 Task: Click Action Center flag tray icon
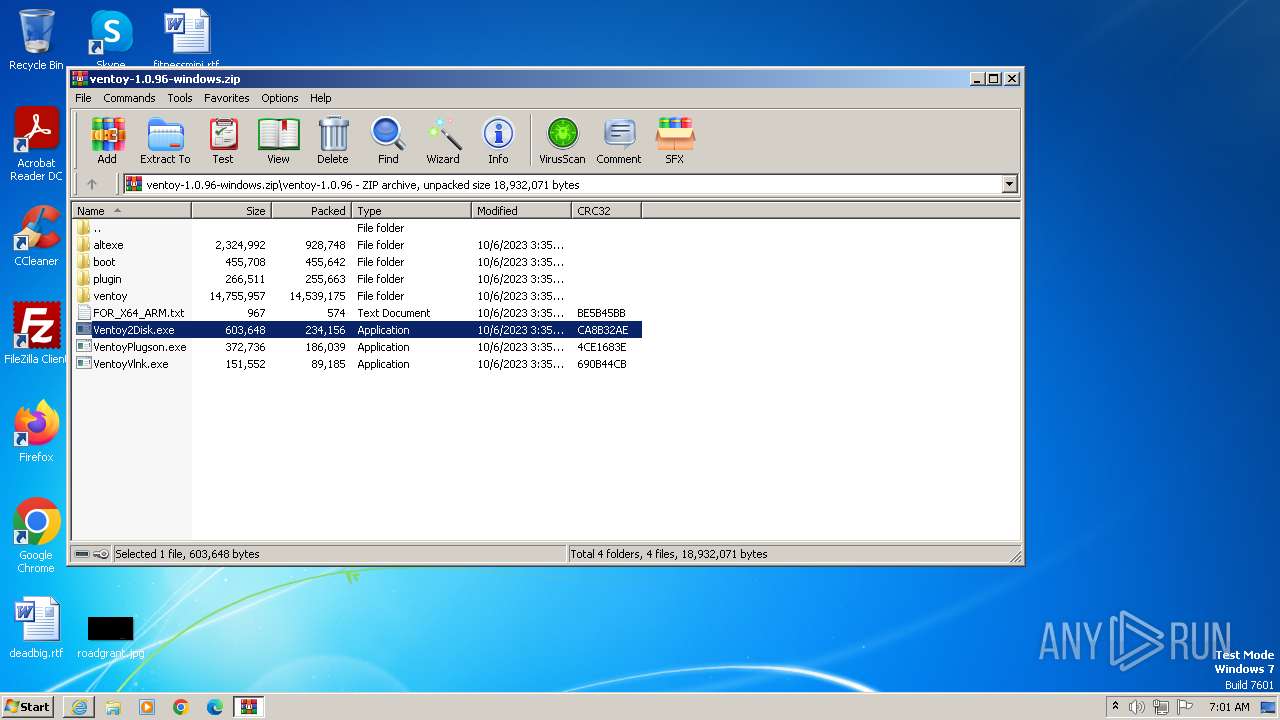point(1185,707)
